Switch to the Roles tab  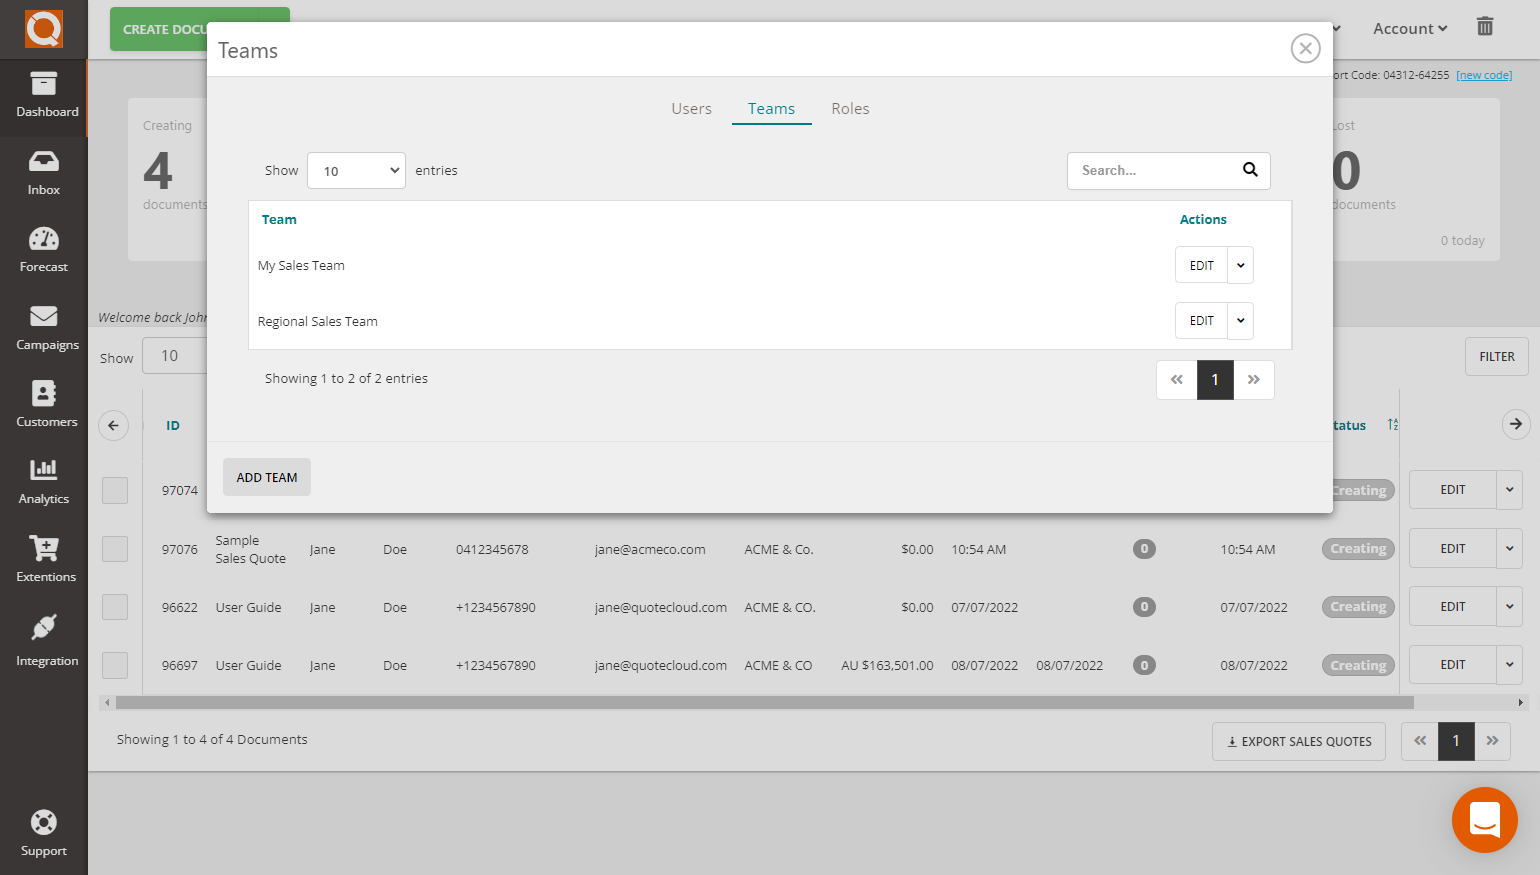850,108
